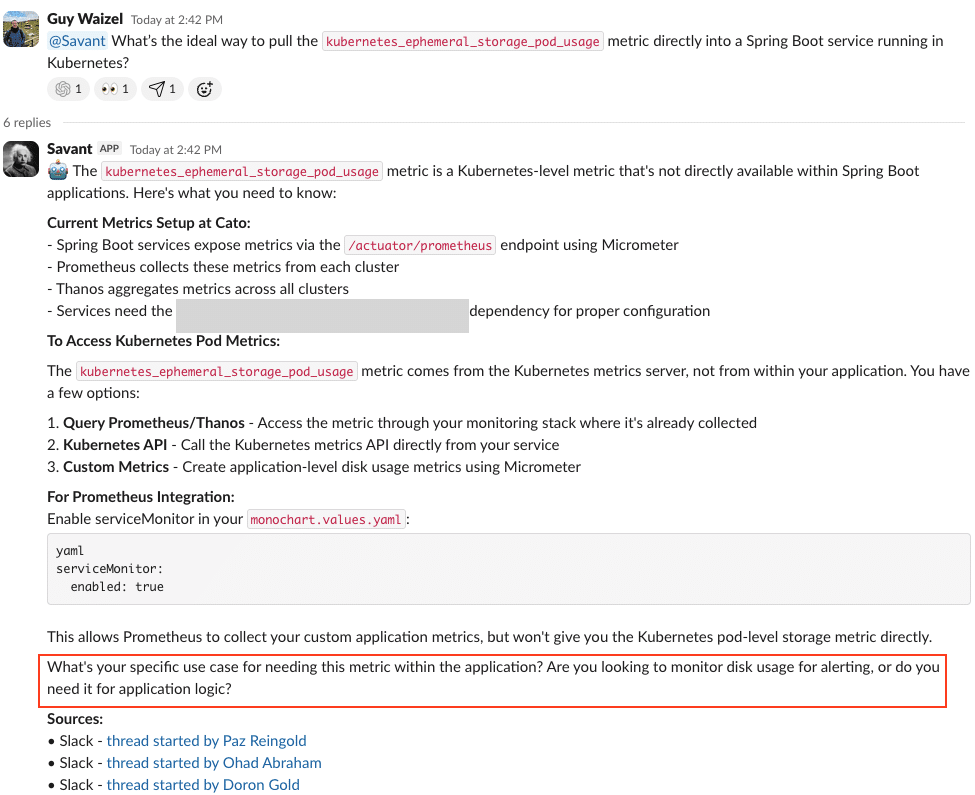Open the add reaction emoji picker
The width and height of the screenshot is (975, 795).
205,89
